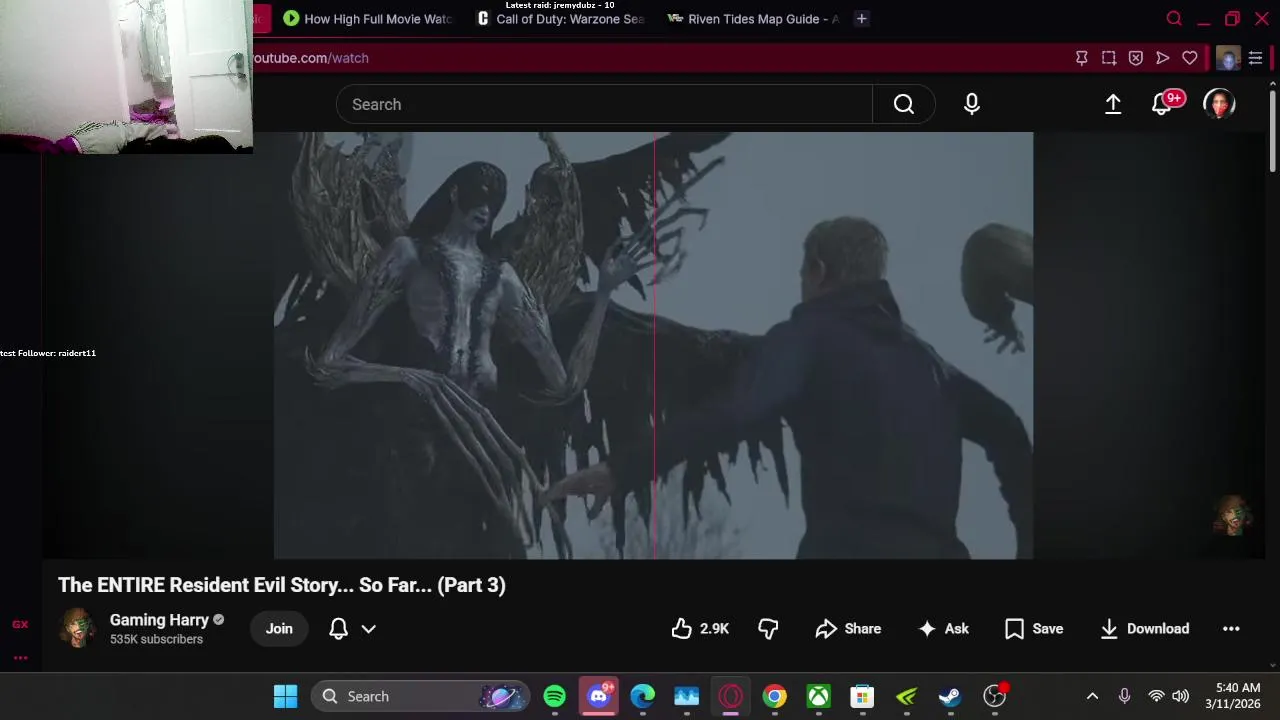Open Photos app from taskbar
Screen dimensions: 1280x720
tap(686, 696)
